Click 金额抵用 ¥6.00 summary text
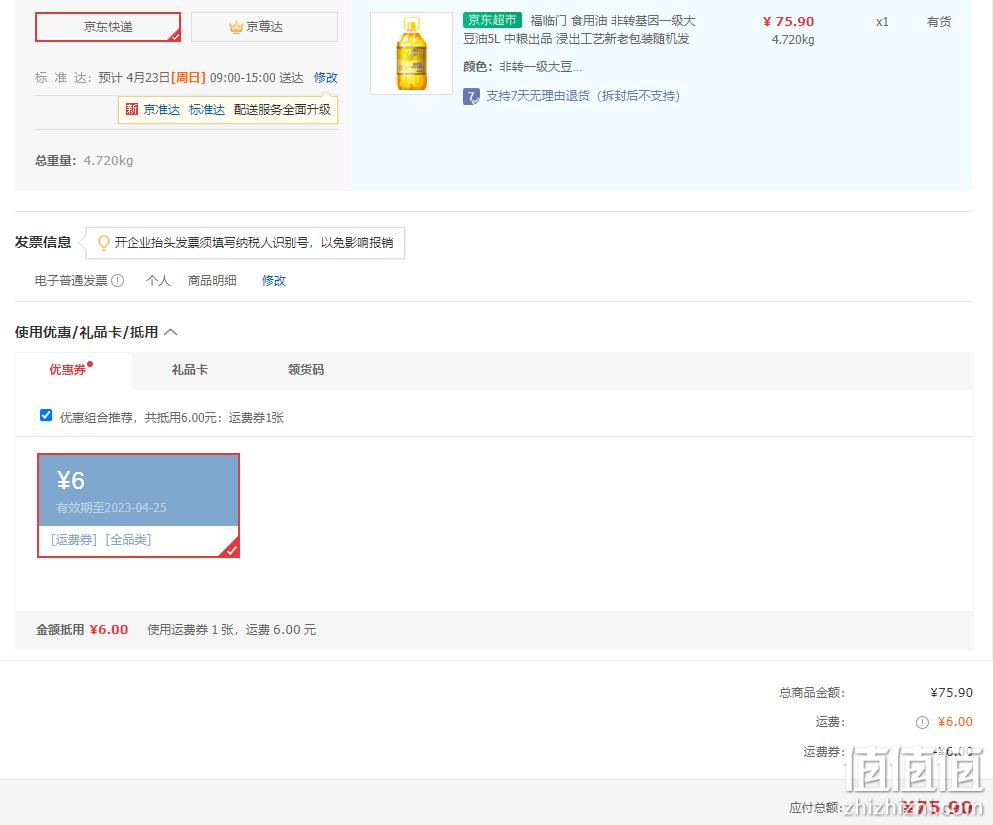The image size is (993, 825). 82,629
